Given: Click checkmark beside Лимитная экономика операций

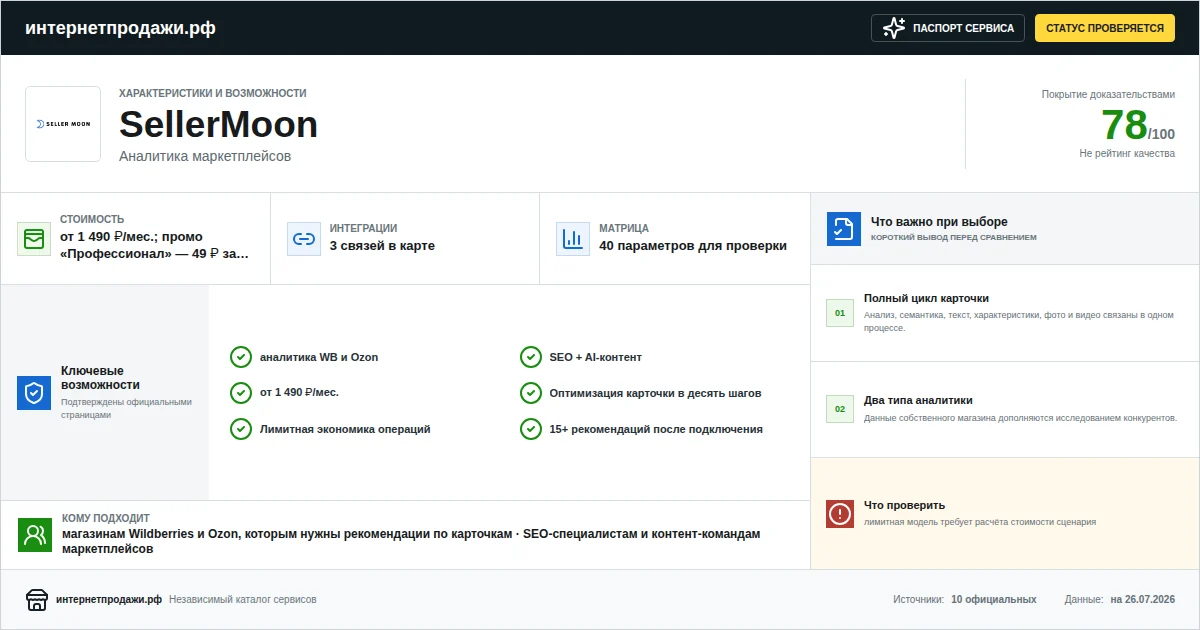Looking at the screenshot, I should click(x=241, y=429).
